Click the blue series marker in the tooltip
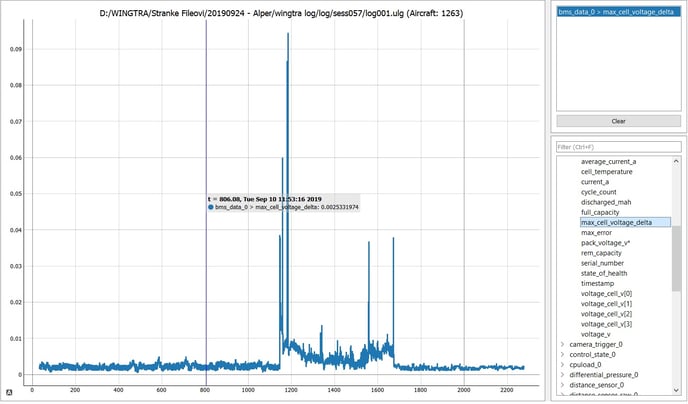The height and width of the screenshot is (404, 688). click(211, 207)
